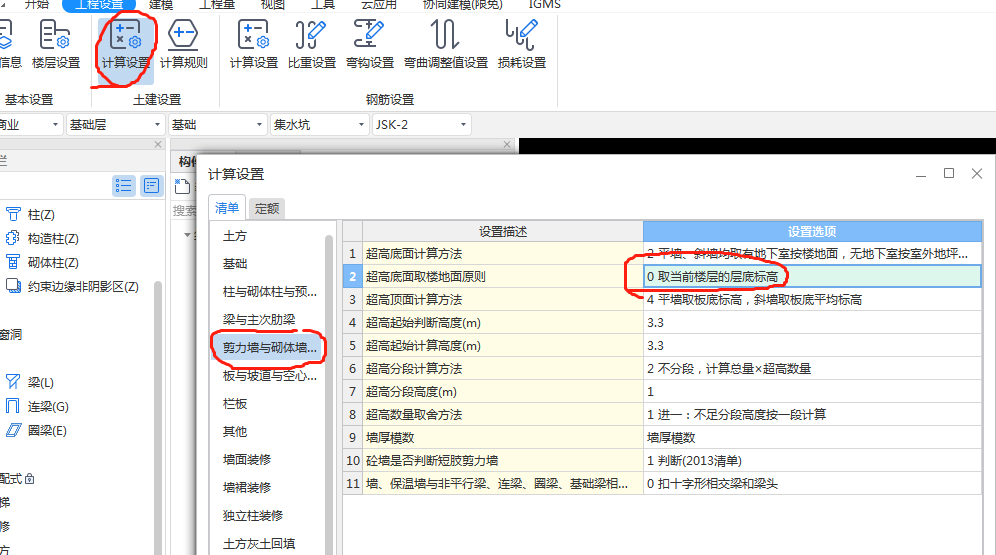The width and height of the screenshot is (996, 555).
Task: Open the JSK-2 component name dropdown
Action: coord(421,124)
